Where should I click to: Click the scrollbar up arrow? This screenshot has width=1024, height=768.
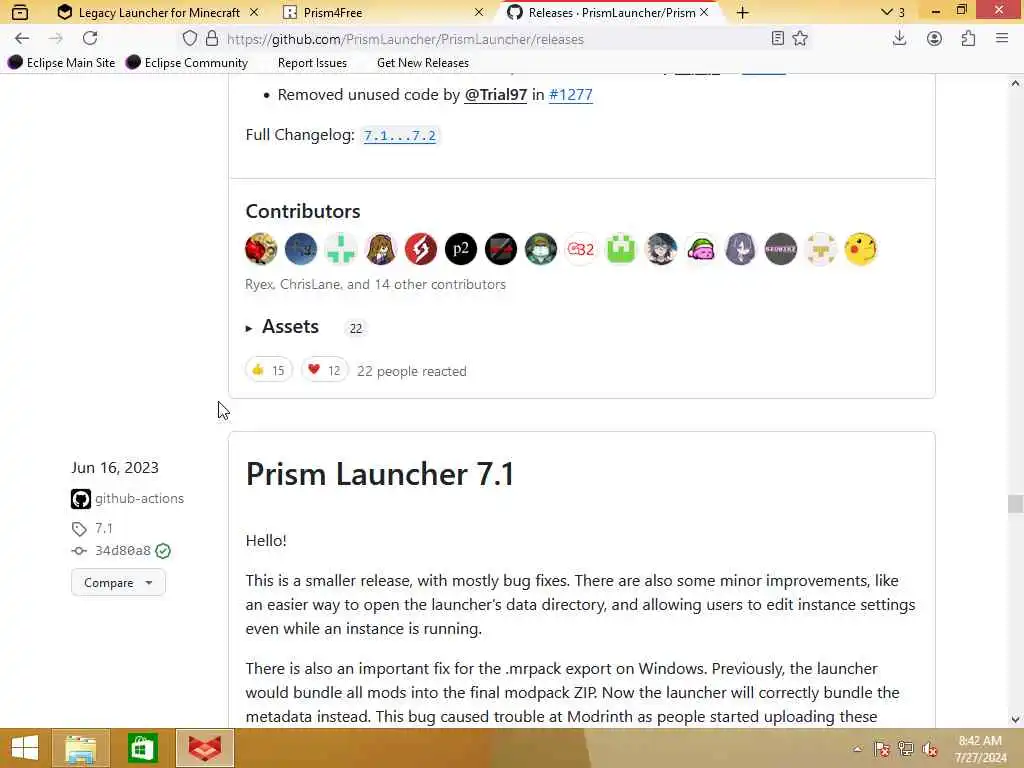(x=1015, y=83)
